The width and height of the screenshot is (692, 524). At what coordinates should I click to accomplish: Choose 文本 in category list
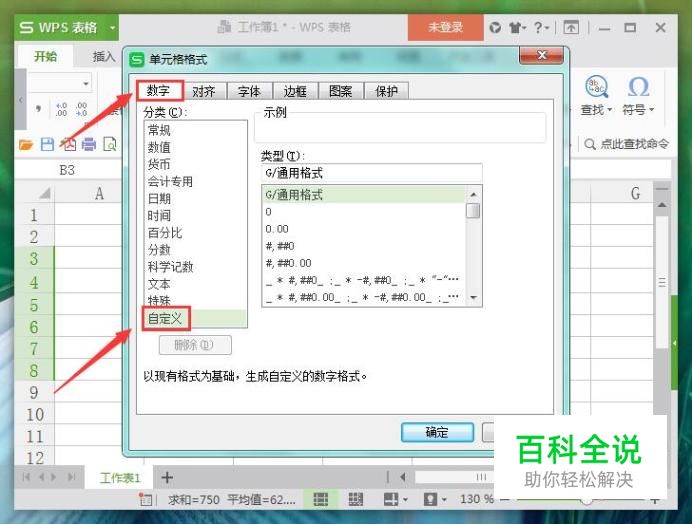click(x=195, y=284)
